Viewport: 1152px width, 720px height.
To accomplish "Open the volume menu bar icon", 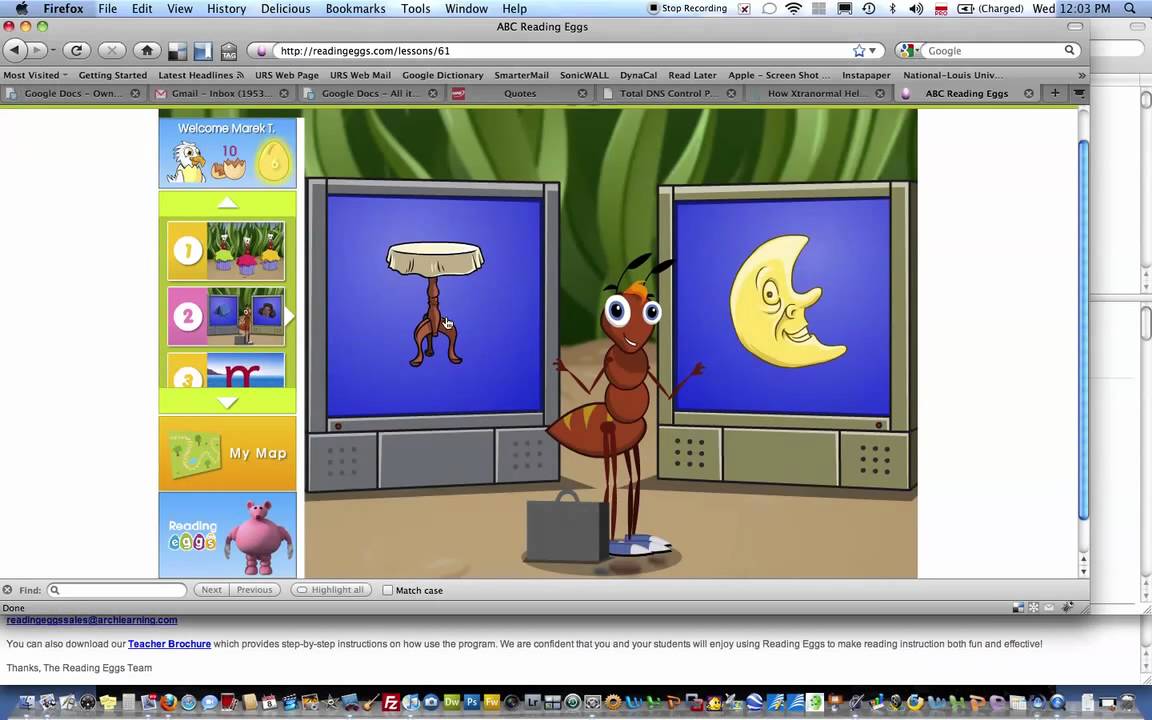I will pyautogui.click(x=915, y=9).
